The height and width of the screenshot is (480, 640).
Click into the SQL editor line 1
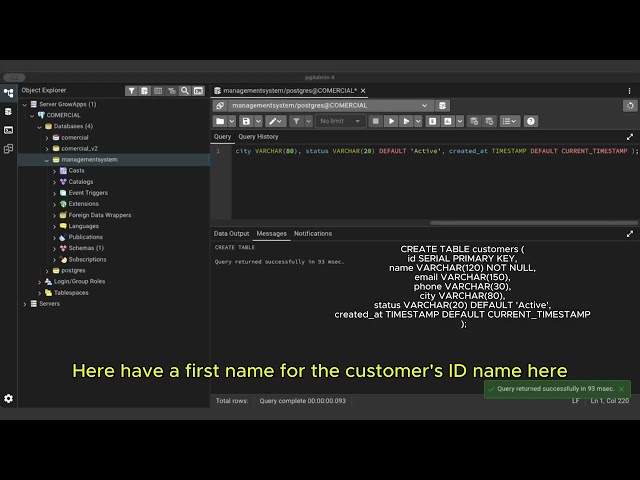click(436, 151)
